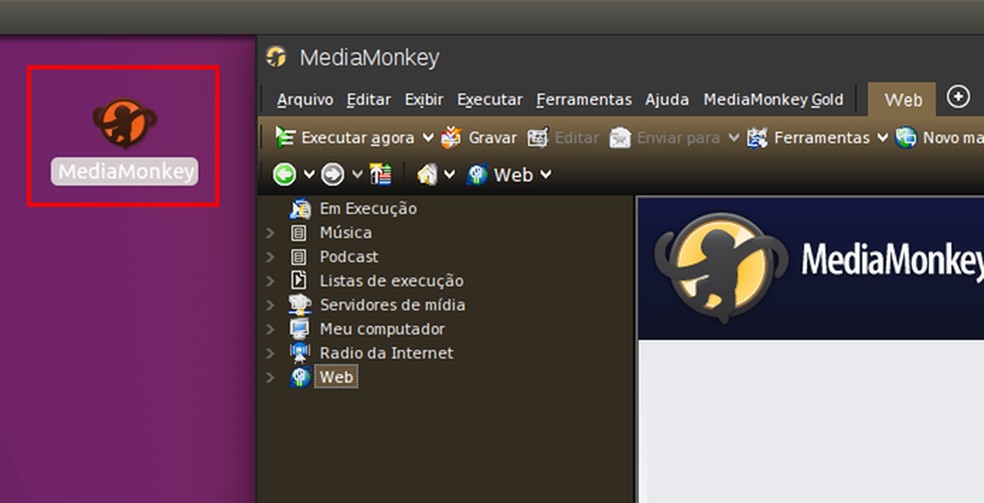Click the Listas de execução playlist icon

pyautogui.click(x=299, y=280)
